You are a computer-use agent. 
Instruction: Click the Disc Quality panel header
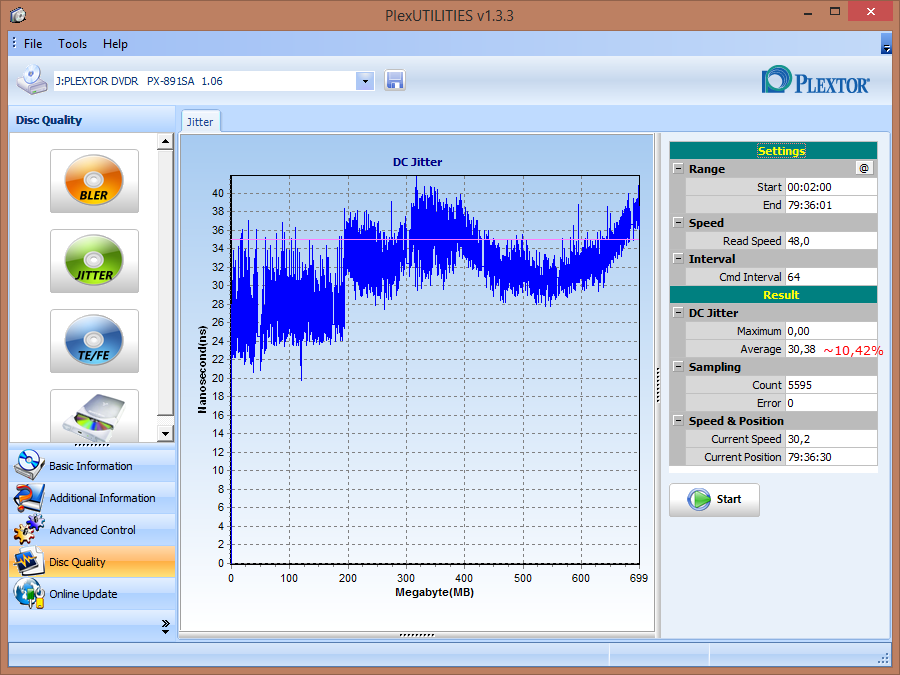pyautogui.click(x=92, y=120)
